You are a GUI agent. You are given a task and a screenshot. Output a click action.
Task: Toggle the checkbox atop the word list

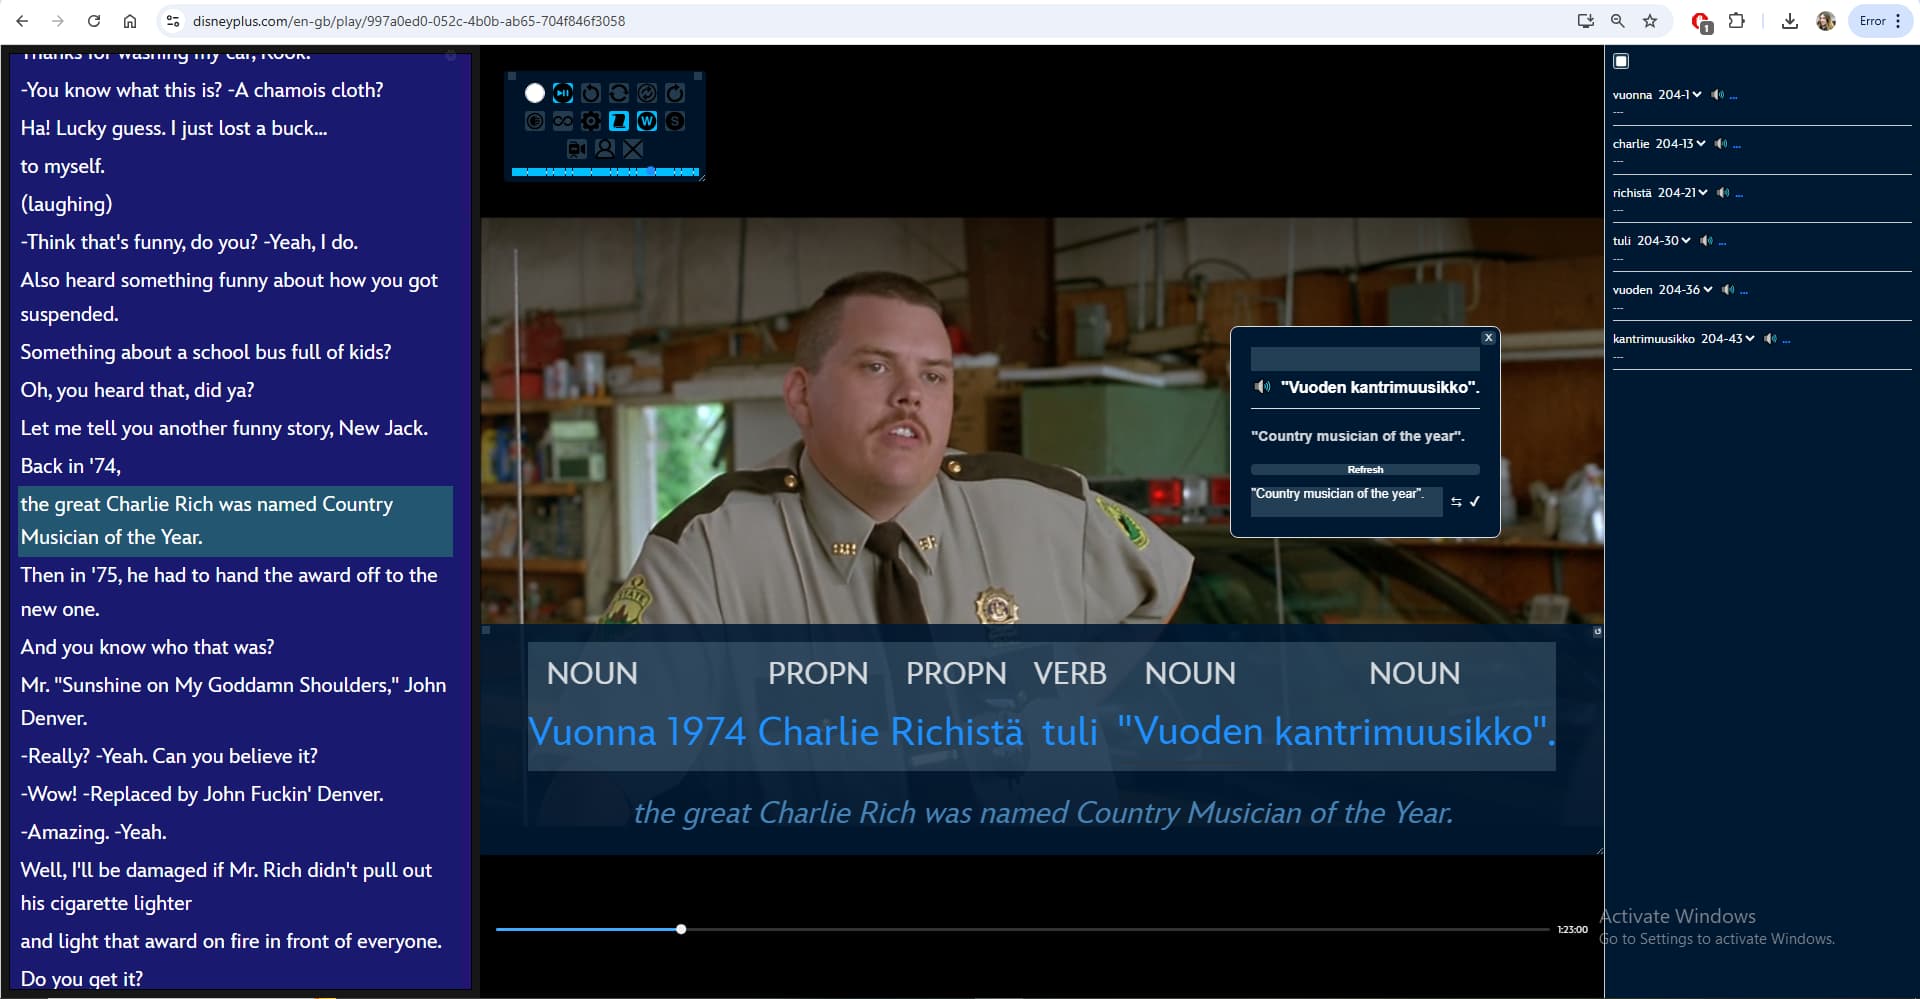(1621, 61)
